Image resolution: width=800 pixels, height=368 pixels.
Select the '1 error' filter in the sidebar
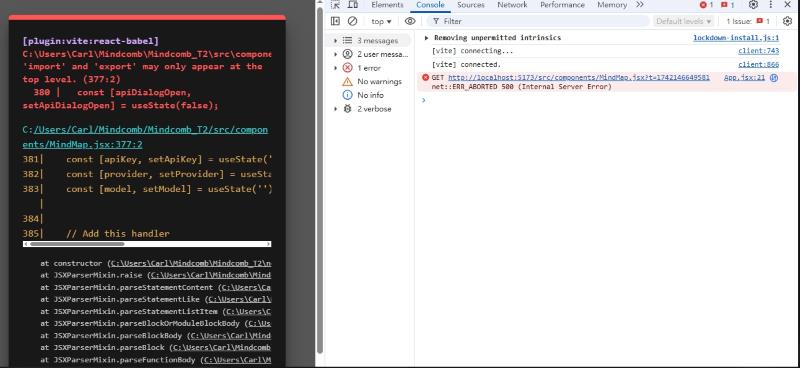click(x=368, y=68)
